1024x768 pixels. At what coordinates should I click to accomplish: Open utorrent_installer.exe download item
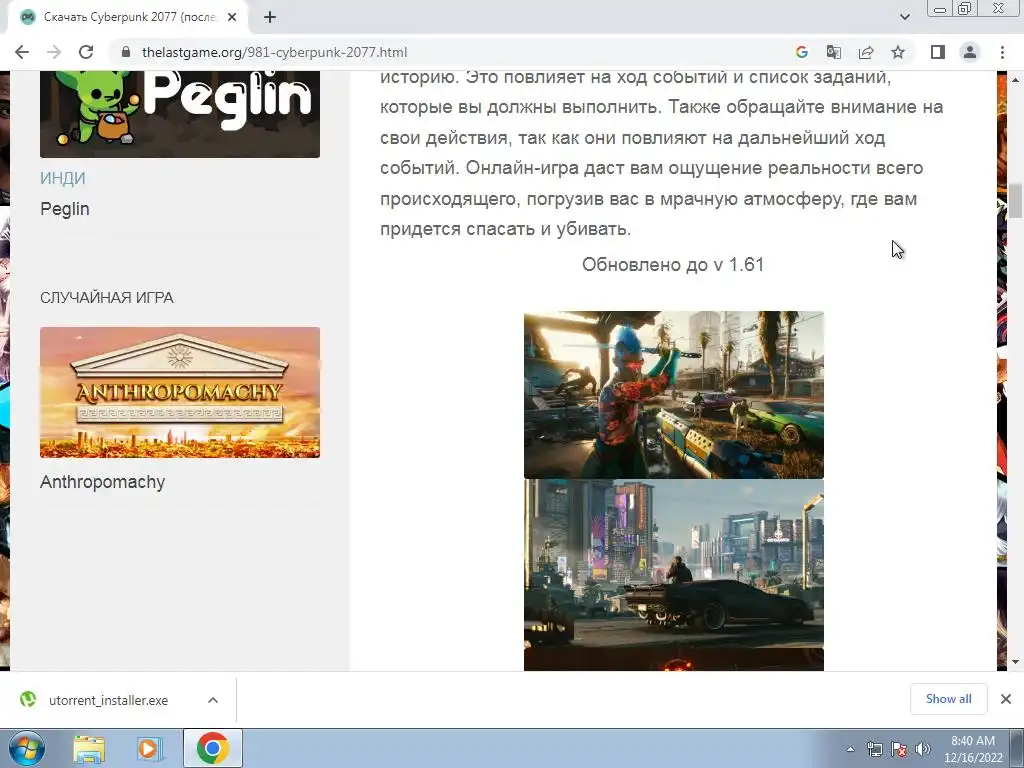tap(108, 700)
